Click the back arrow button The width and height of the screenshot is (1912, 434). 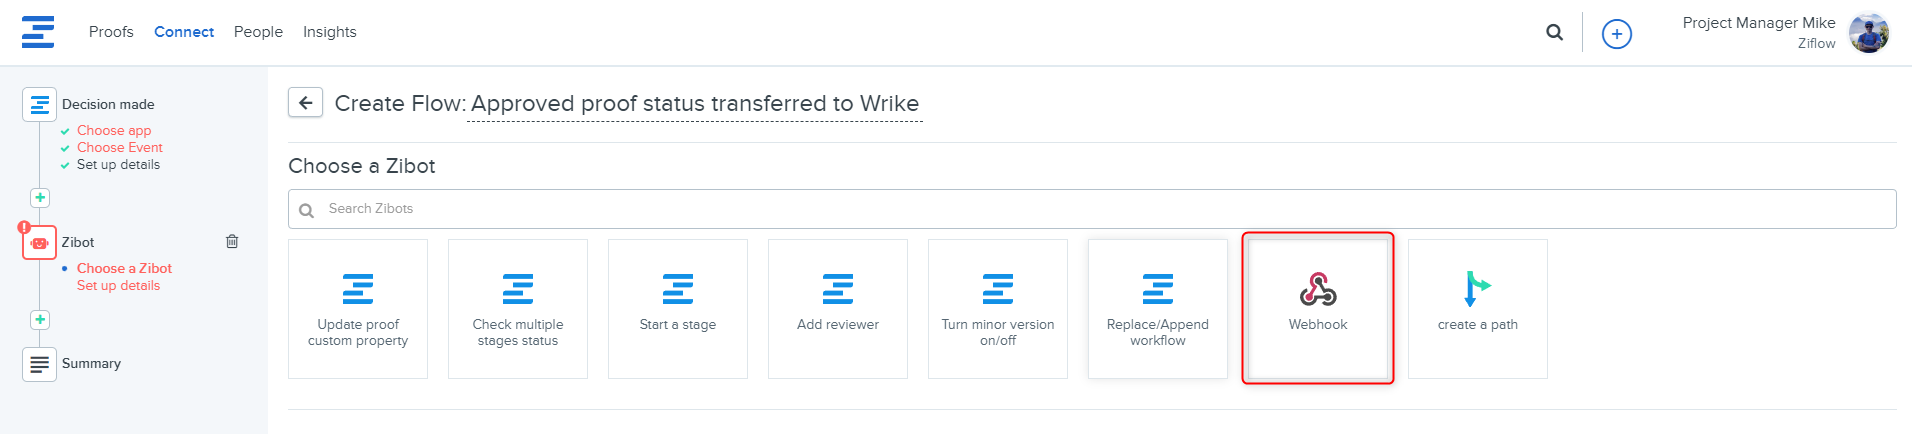pos(305,103)
